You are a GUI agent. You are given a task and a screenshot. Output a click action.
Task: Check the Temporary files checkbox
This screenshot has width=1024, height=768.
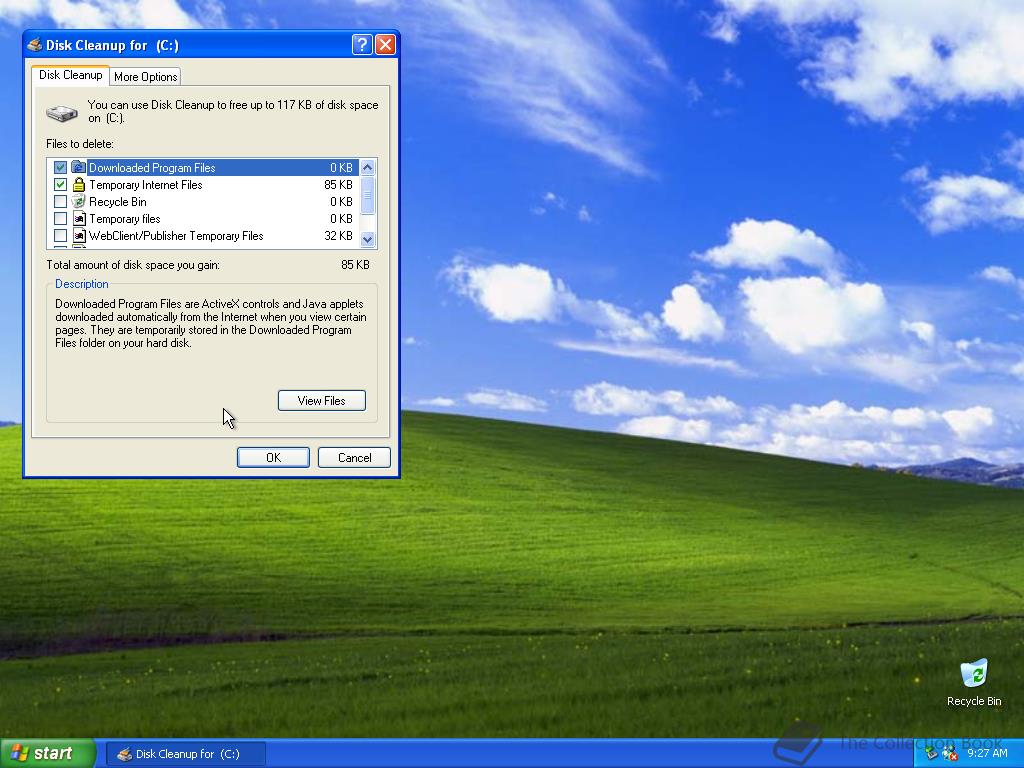pos(60,219)
